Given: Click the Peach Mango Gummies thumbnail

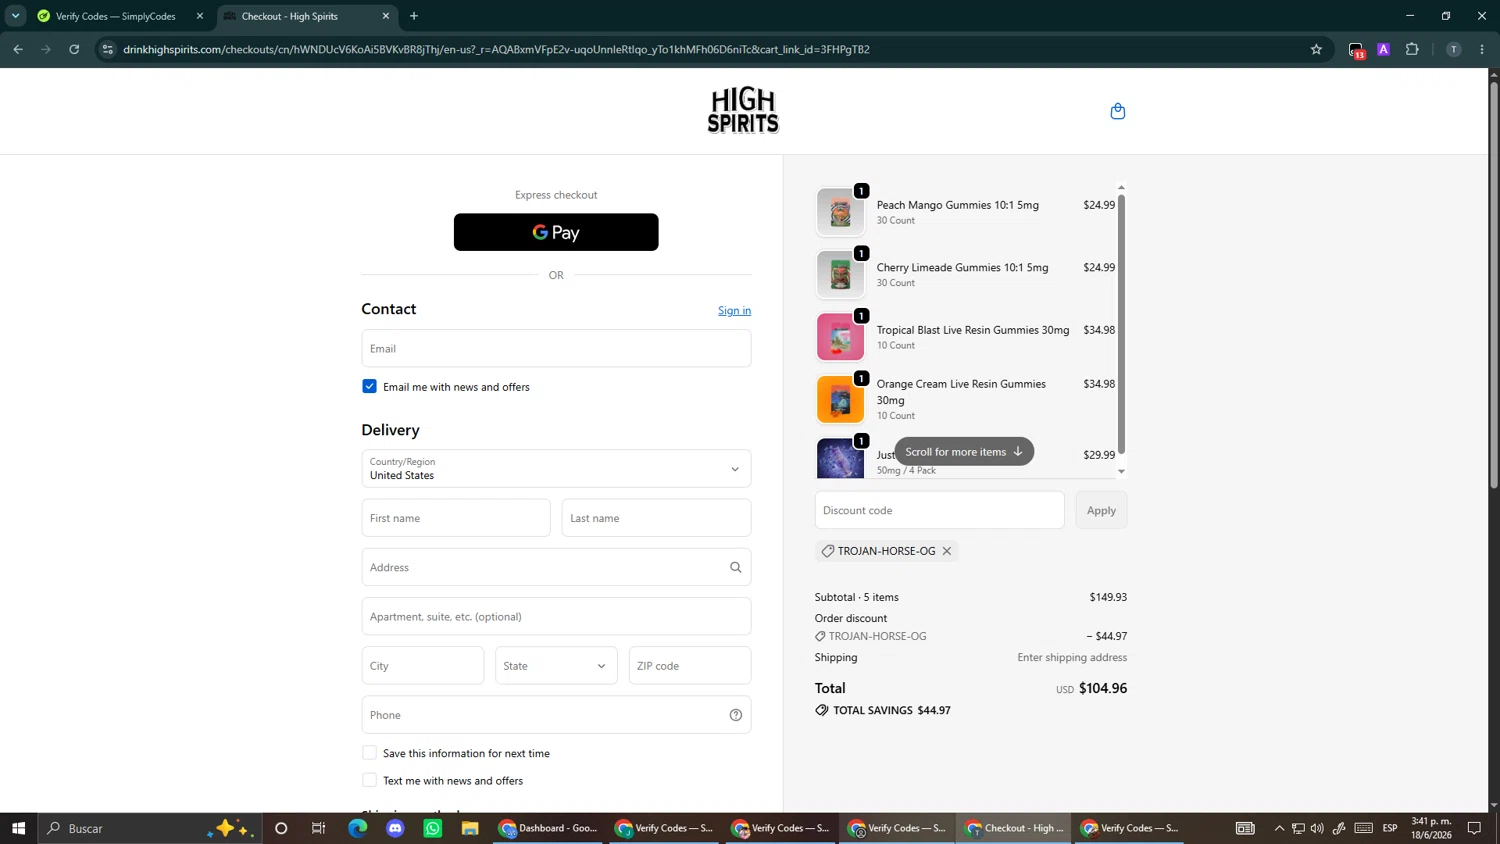Looking at the screenshot, I should click(840, 212).
